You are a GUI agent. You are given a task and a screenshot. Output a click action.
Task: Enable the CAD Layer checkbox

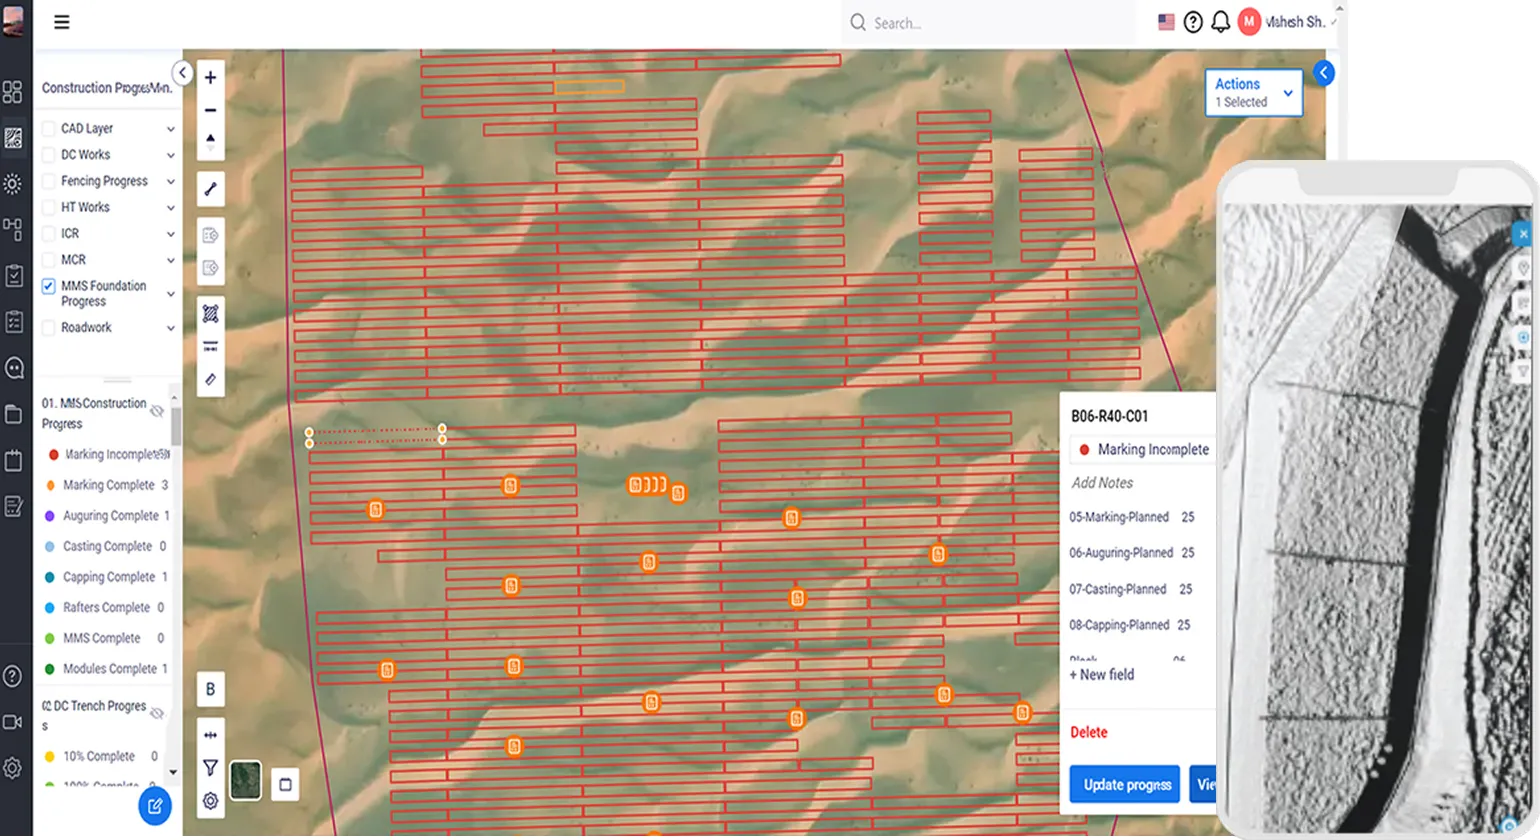click(48, 128)
